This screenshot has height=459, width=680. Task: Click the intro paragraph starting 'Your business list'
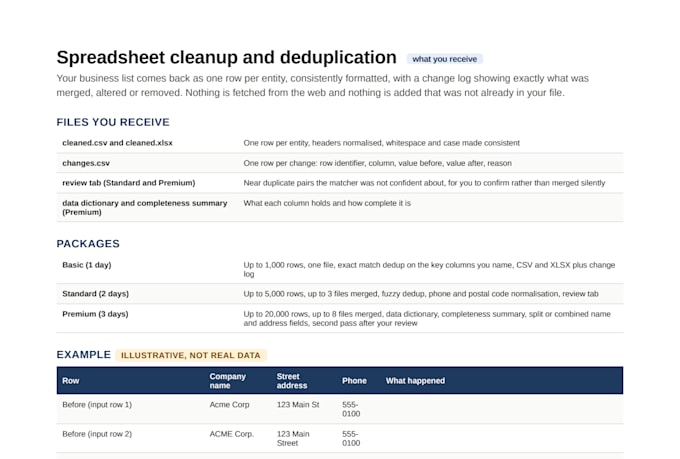tap(322, 85)
